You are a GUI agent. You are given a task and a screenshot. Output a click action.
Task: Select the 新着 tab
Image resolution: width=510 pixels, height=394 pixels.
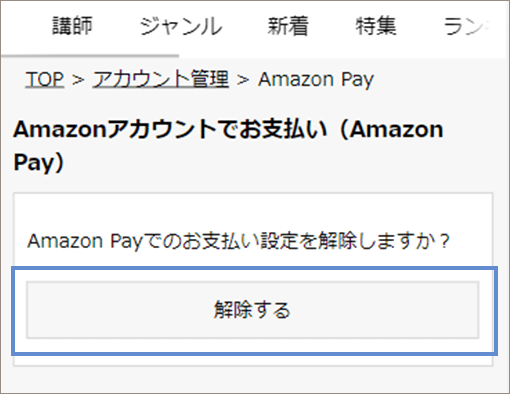288,26
